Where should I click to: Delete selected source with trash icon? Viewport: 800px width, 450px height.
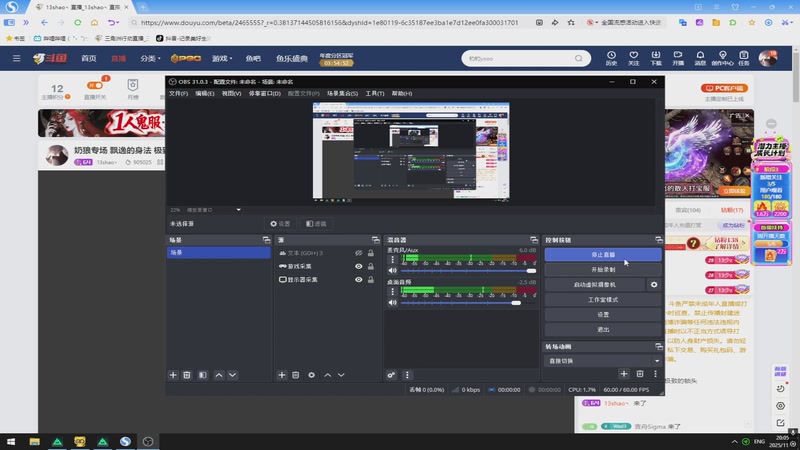(295, 375)
